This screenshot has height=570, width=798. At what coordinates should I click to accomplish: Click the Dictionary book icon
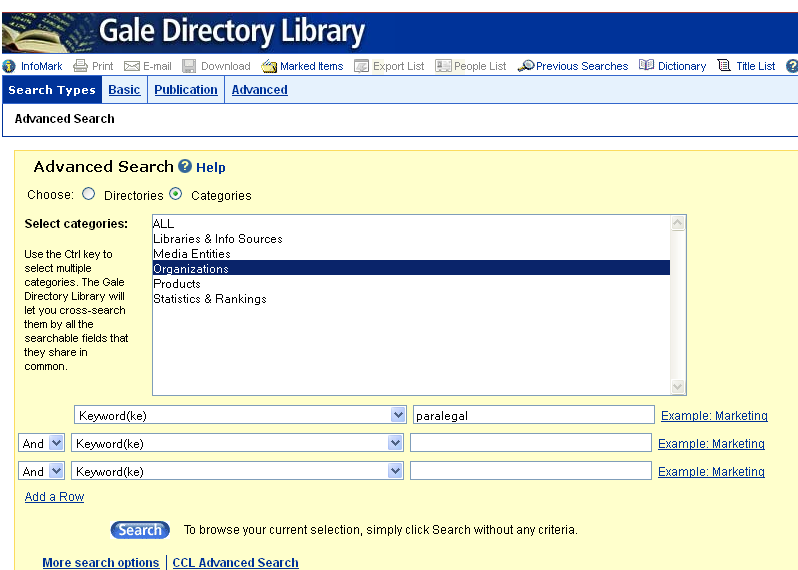[x=646, y=65]
